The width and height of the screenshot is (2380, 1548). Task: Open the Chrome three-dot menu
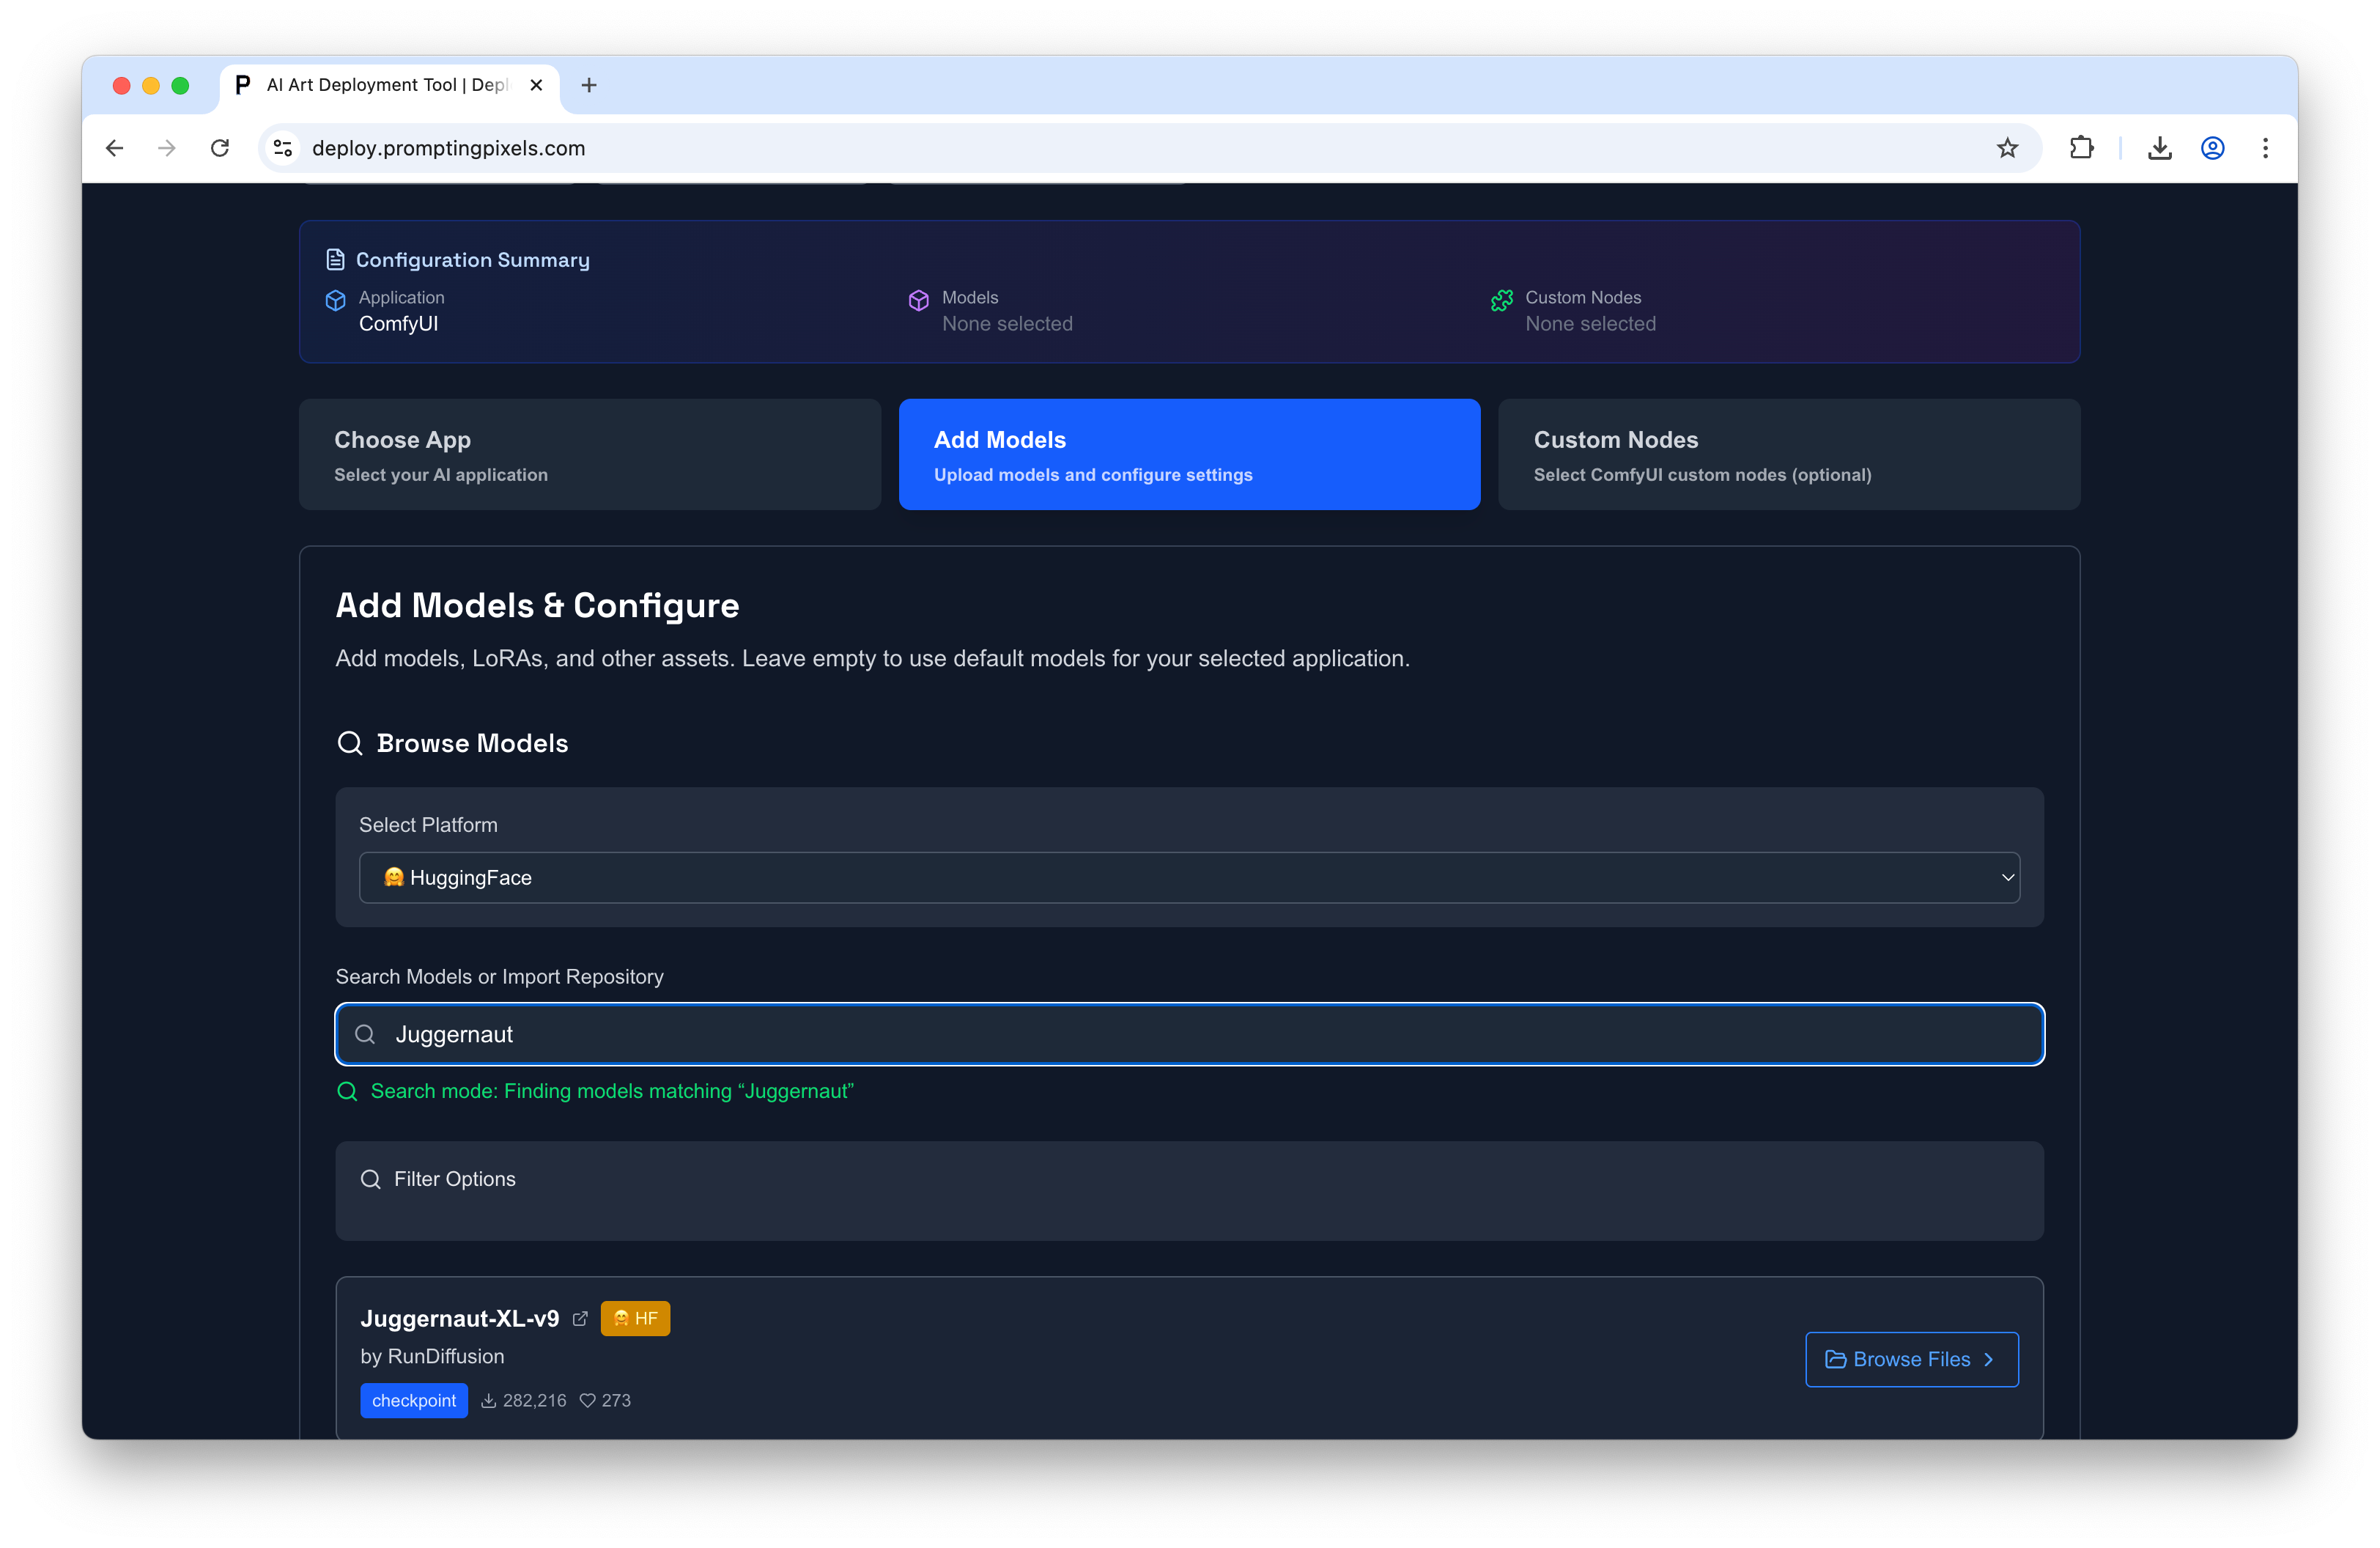point(2265,148)
